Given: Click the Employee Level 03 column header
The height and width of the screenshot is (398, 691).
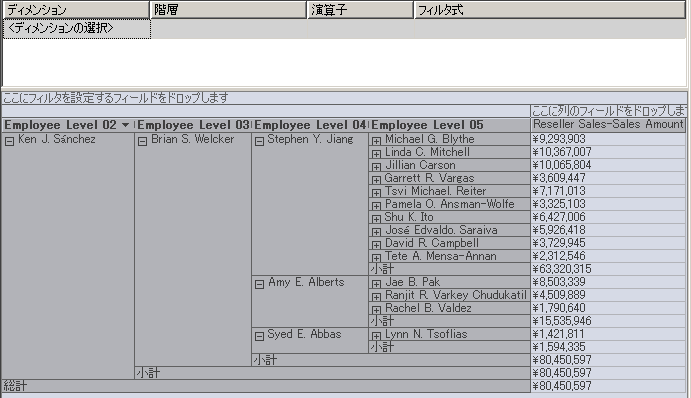Looking at the screenshot, I should tap(193, 125).
